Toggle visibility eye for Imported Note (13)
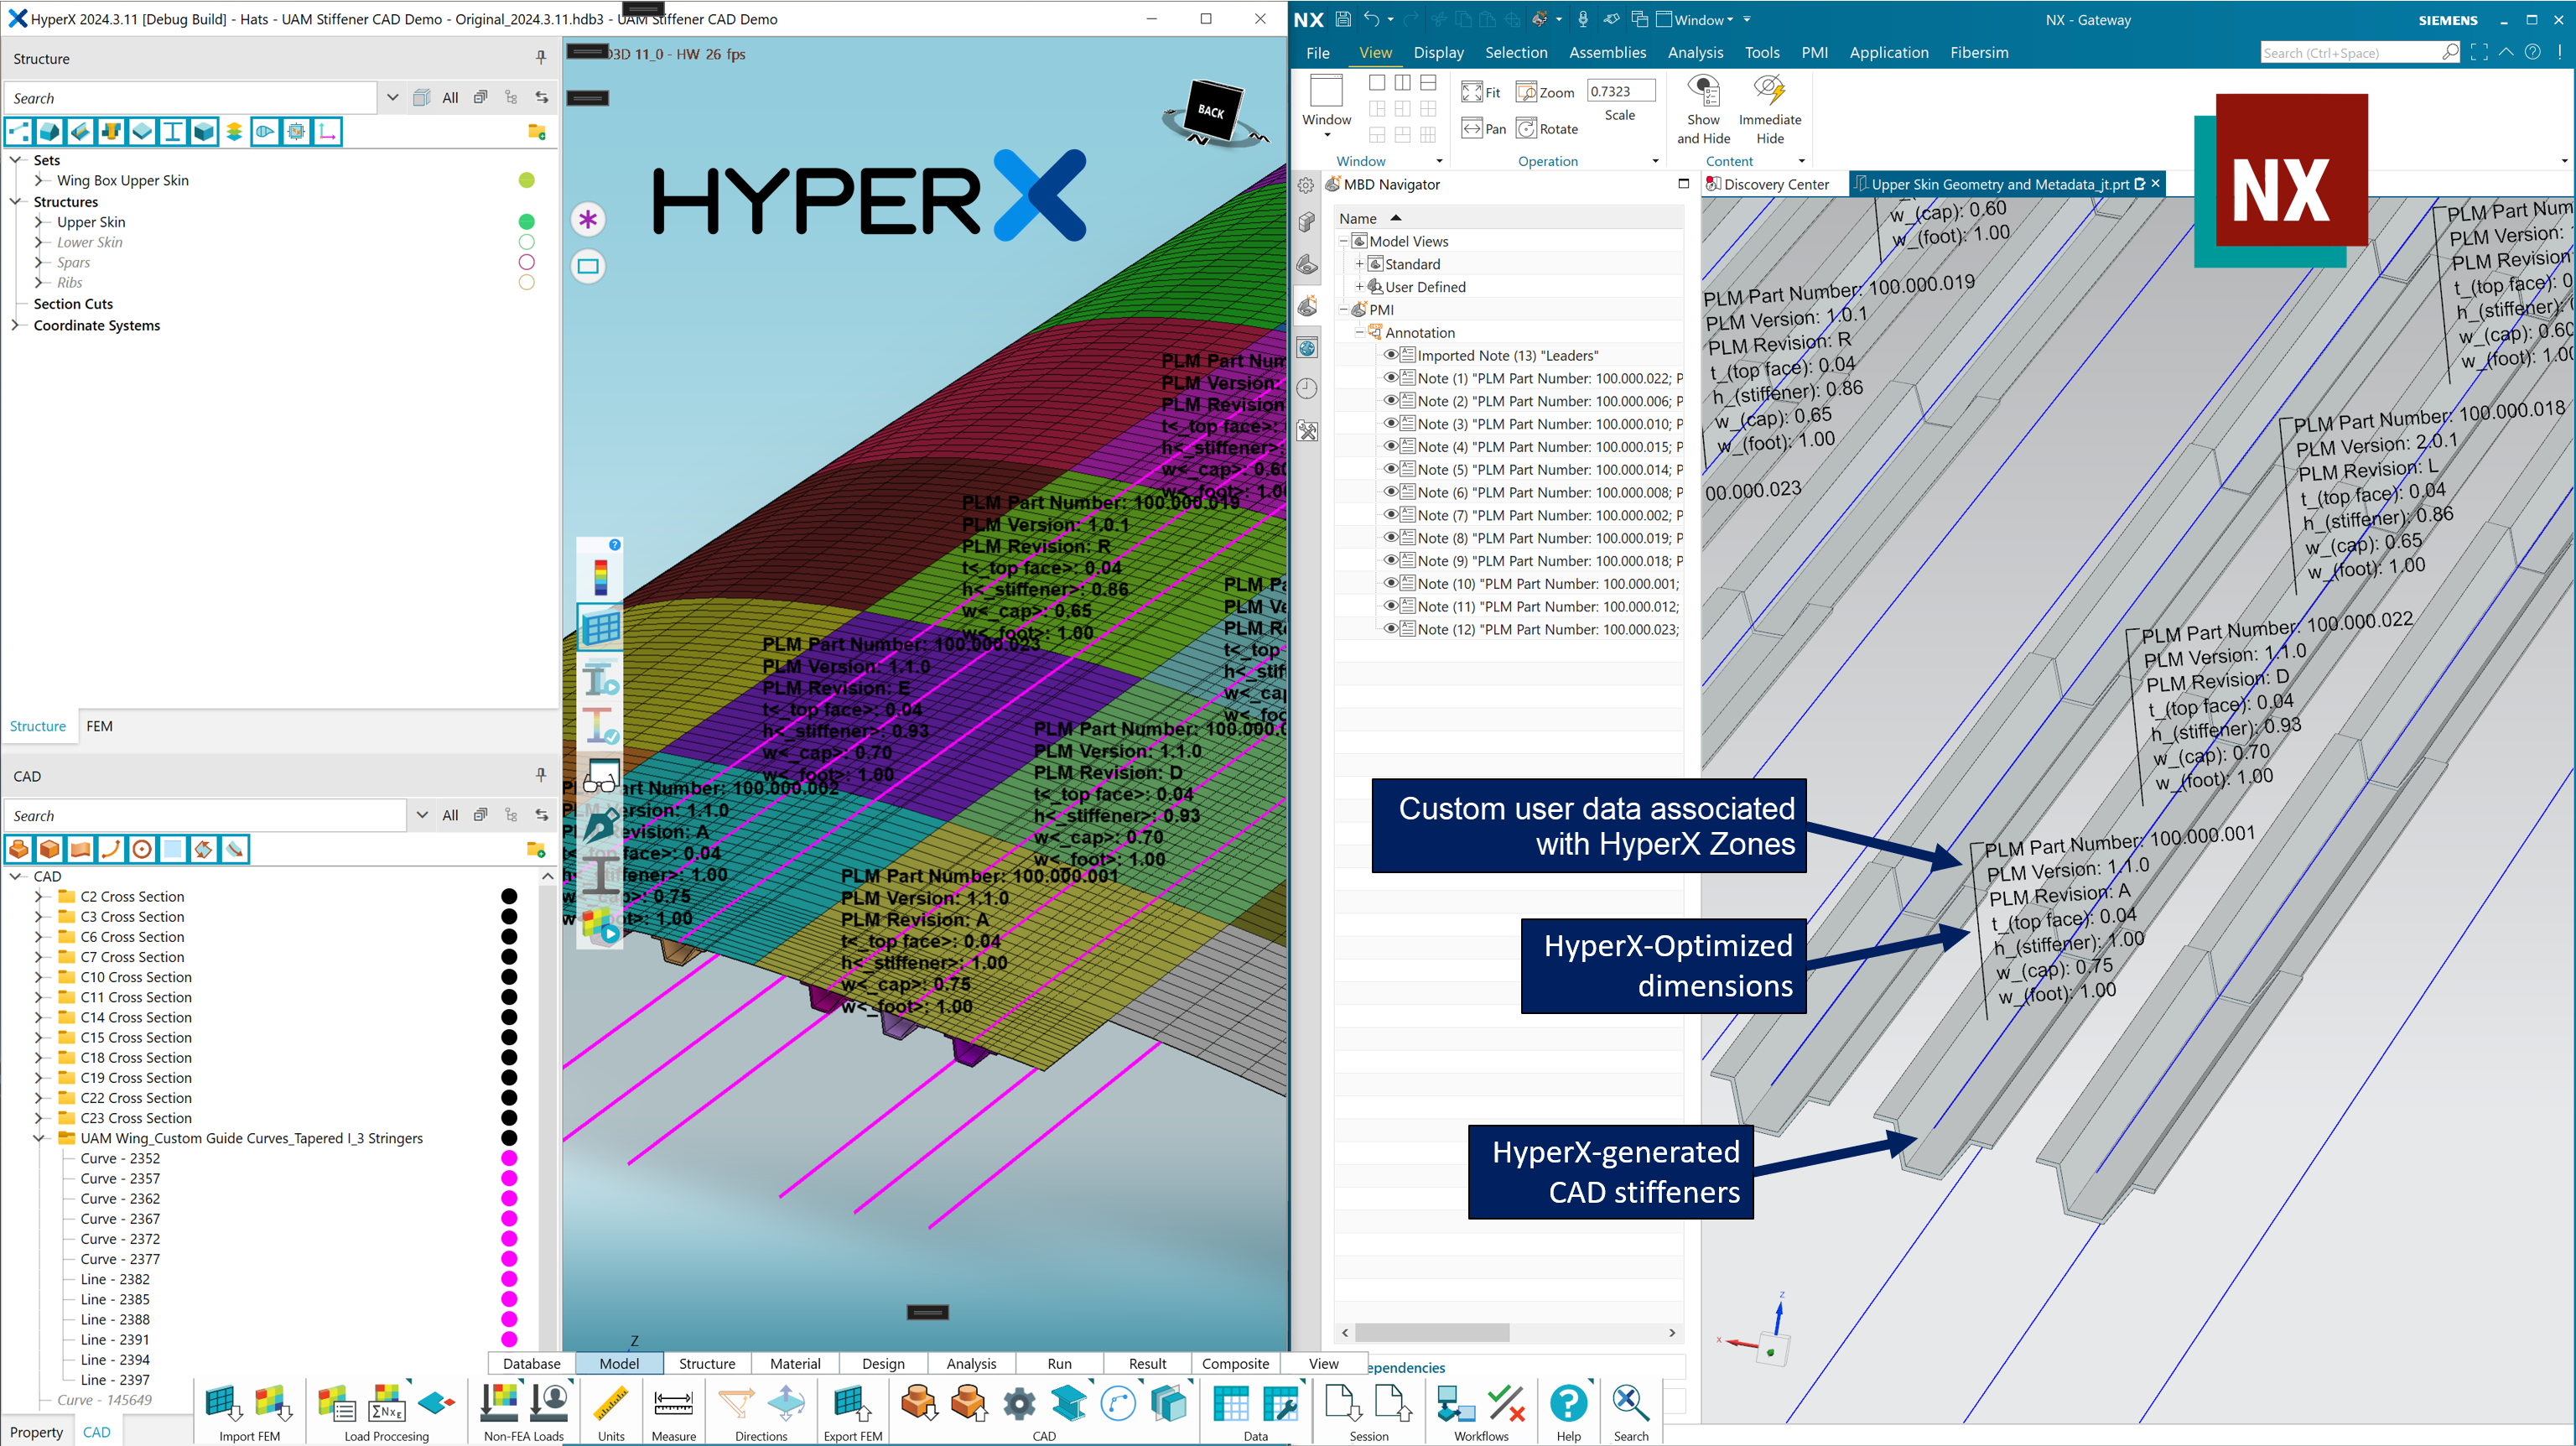 point(1390,354)
